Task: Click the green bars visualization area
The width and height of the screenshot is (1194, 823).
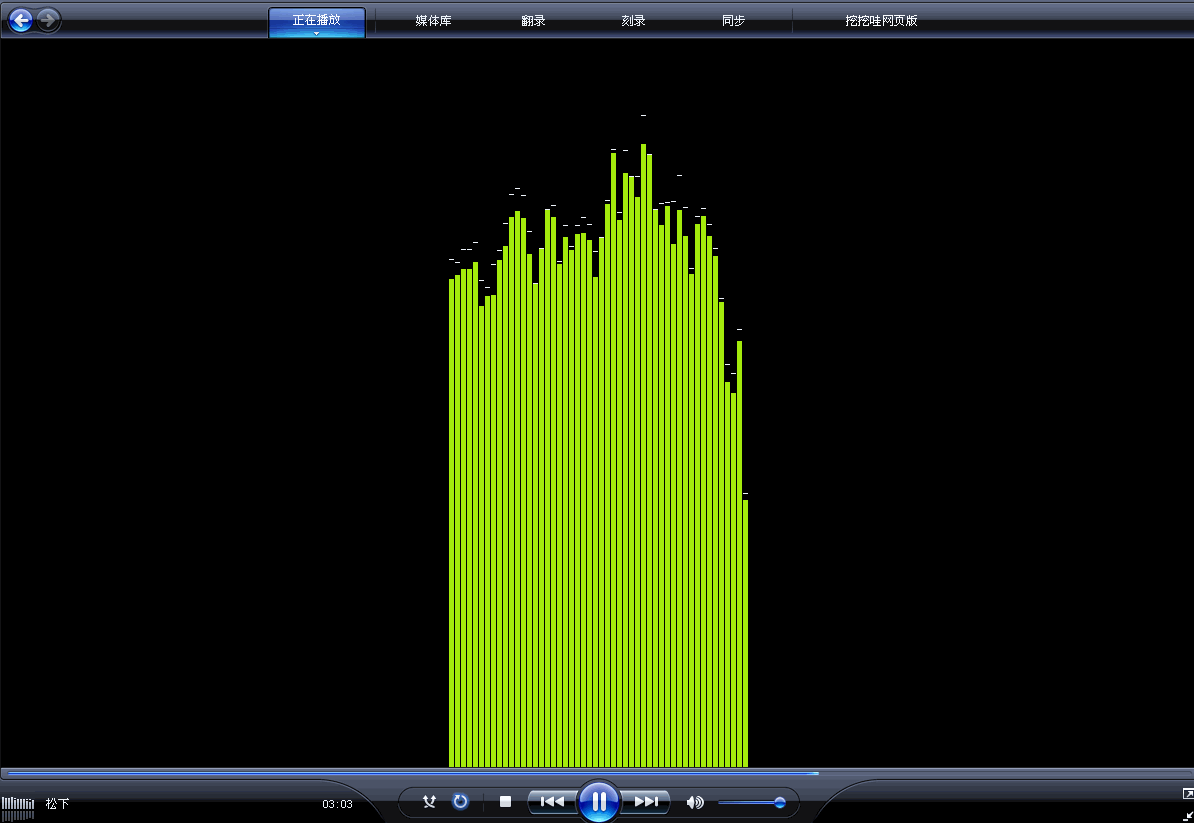Action: tap(599, 457)
